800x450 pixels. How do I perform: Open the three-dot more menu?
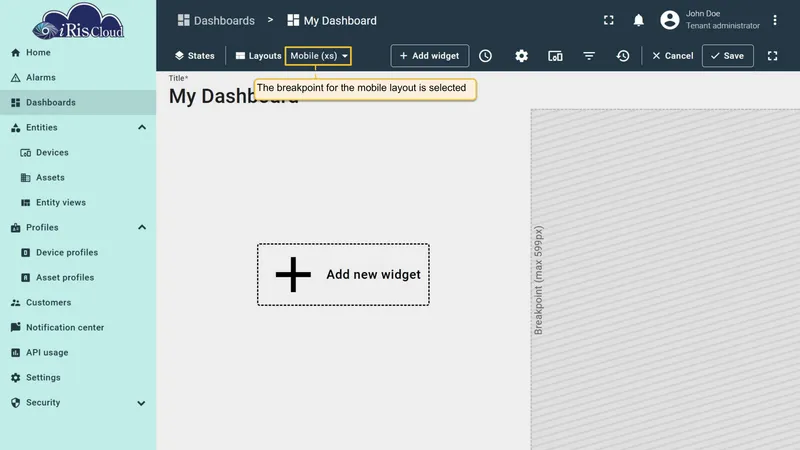pos(774,20)
